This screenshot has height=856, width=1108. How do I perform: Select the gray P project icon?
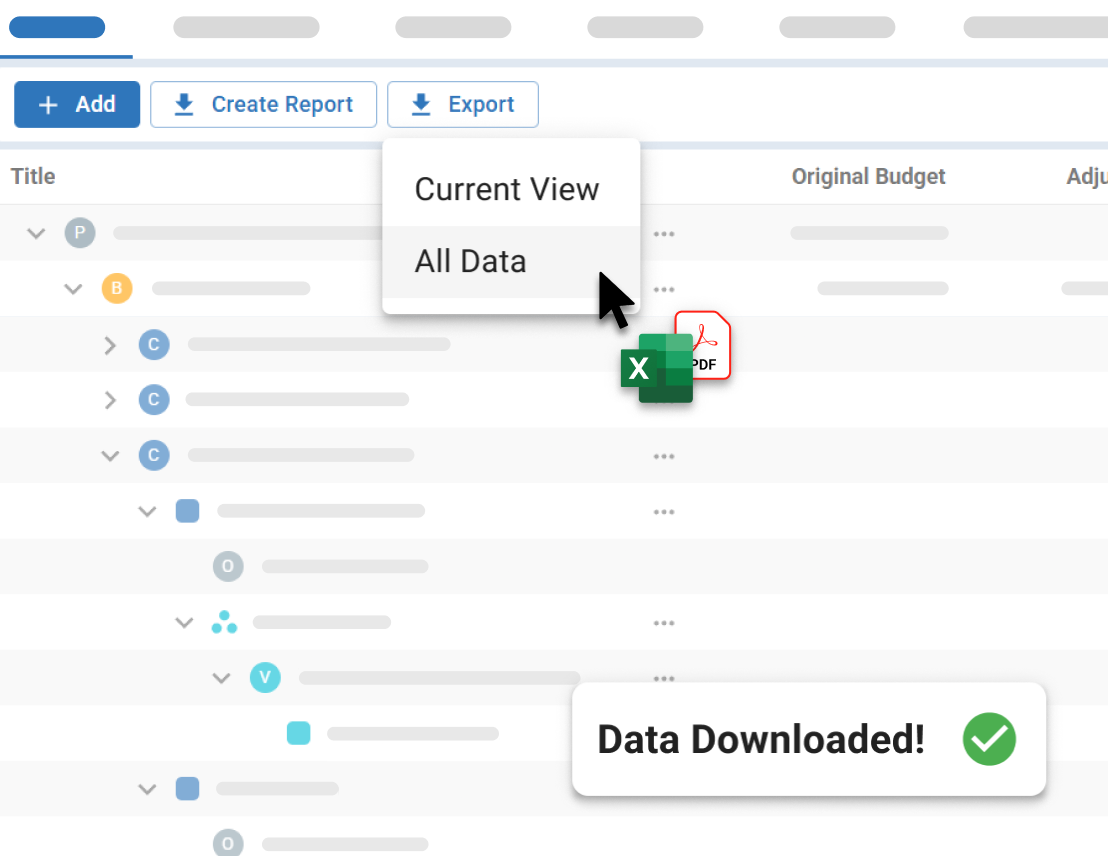(80, 232)
